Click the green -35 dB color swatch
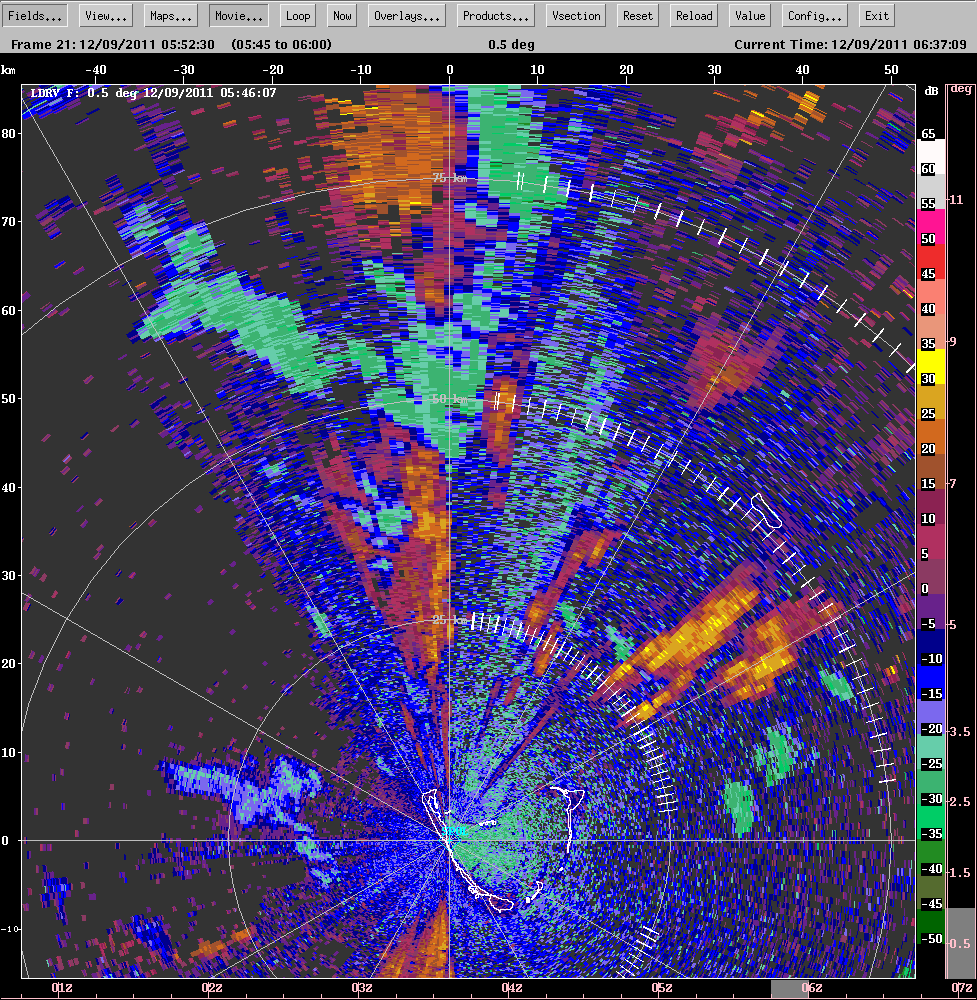Image resolution: width=977 pixels, height=1000 pixels. (x=930, y=823)
